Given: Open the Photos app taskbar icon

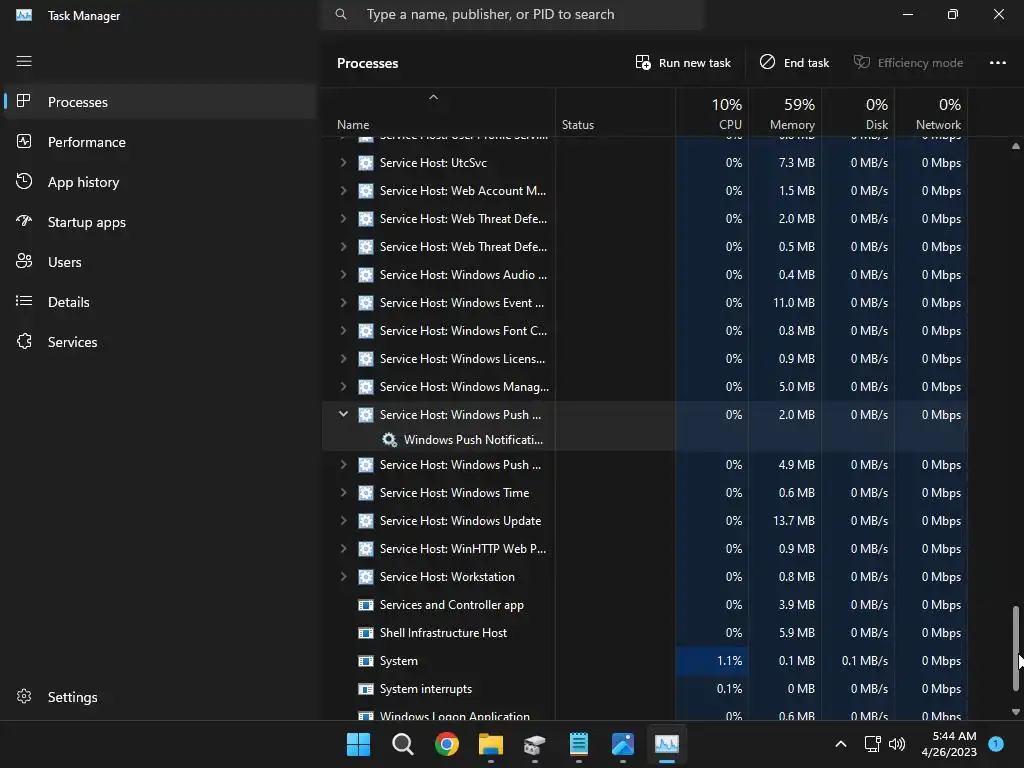Looking at the screenshot, I should coord(622,744).
